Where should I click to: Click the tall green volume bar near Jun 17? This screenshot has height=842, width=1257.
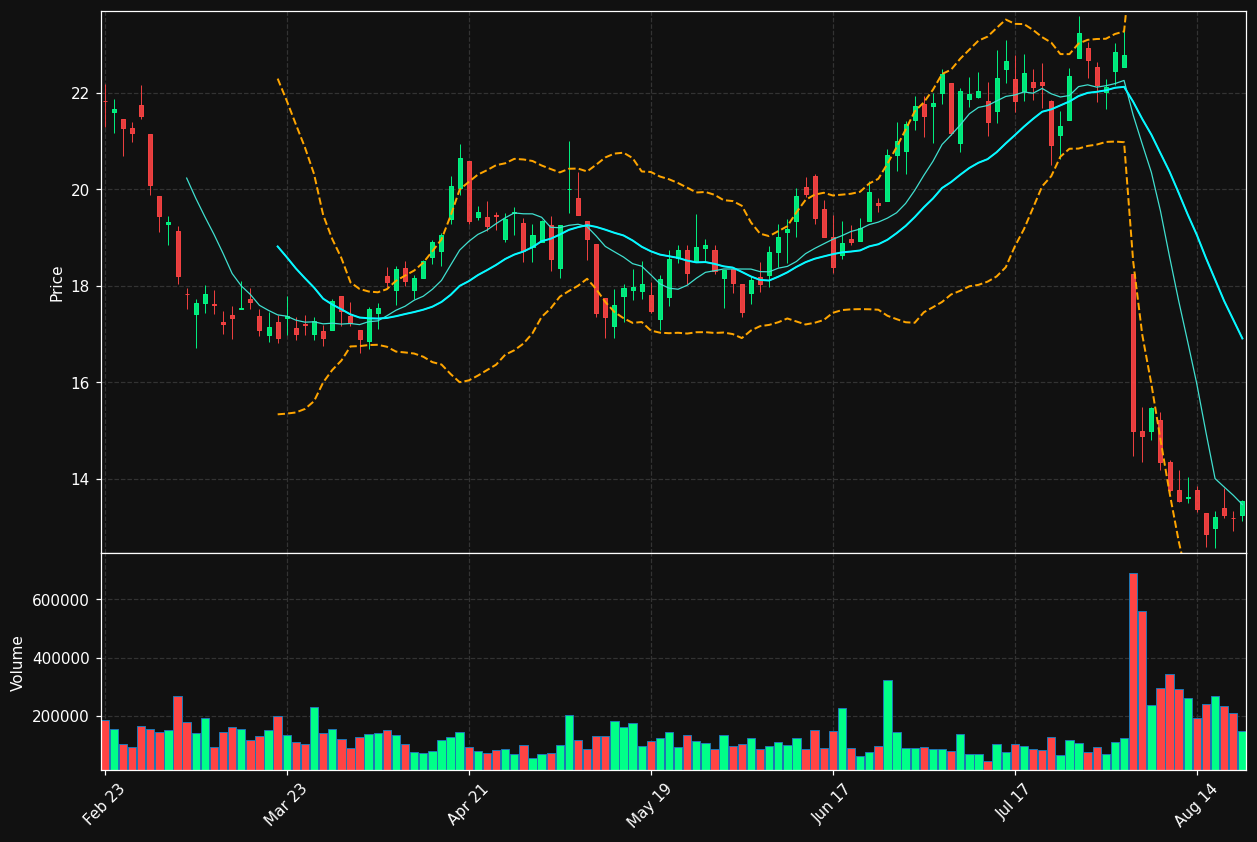pos(888,725)
